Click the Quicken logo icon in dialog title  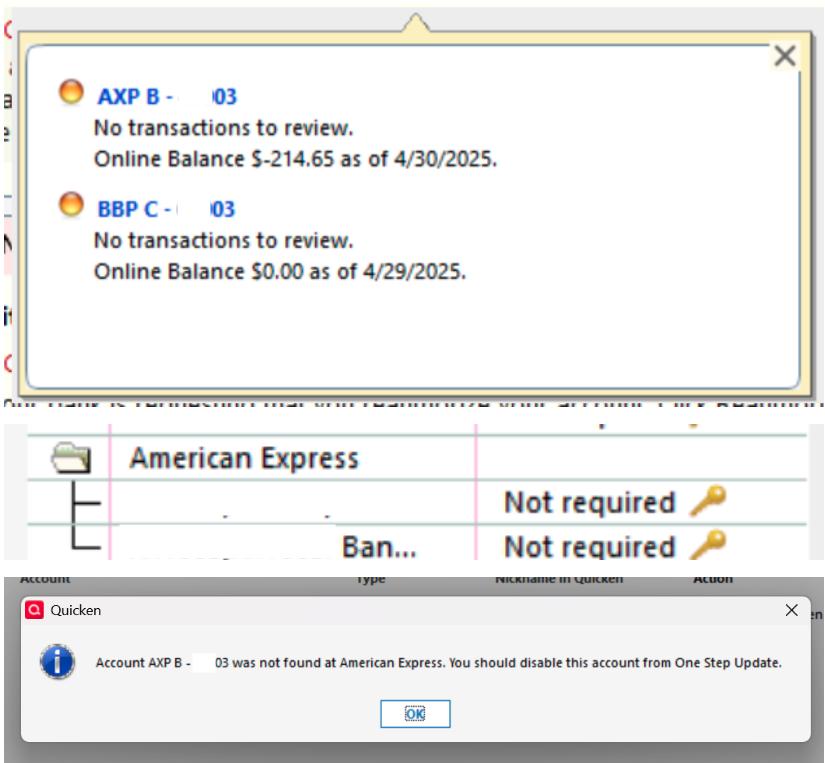pos(34,610)
